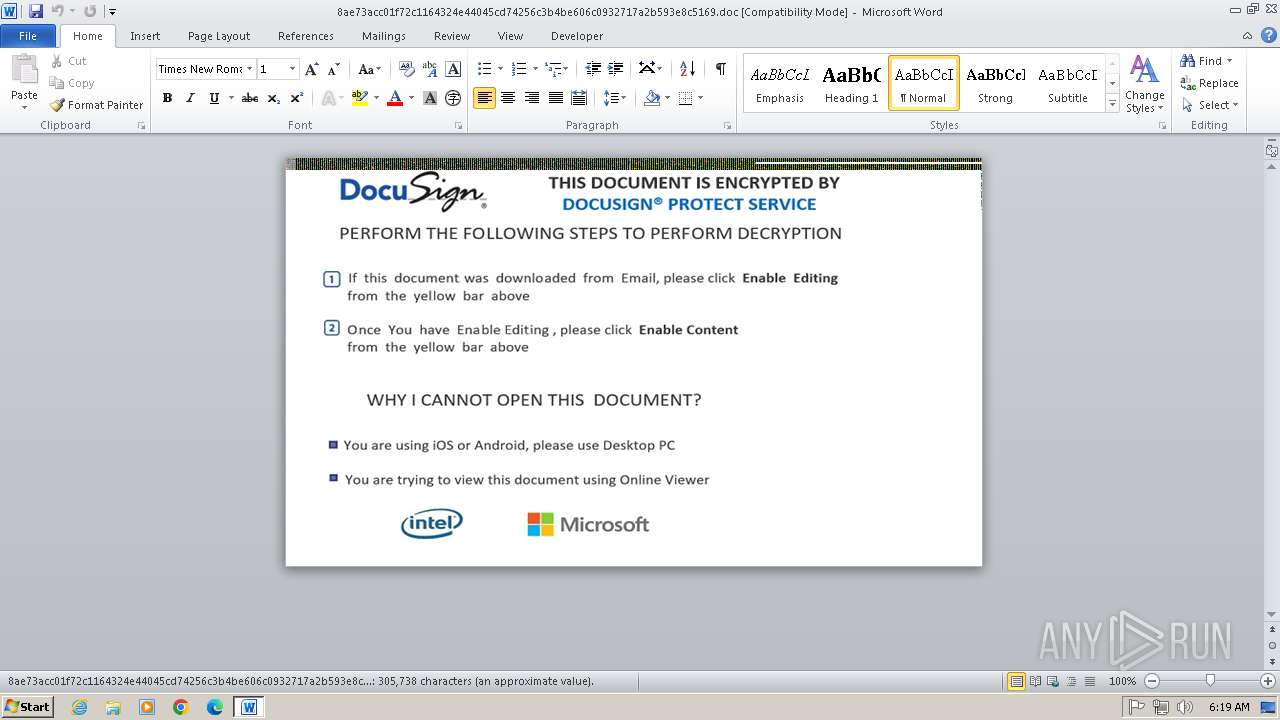Open Change Case dropdown
The image size is (1280, 720).
click(x=368, y=69)
